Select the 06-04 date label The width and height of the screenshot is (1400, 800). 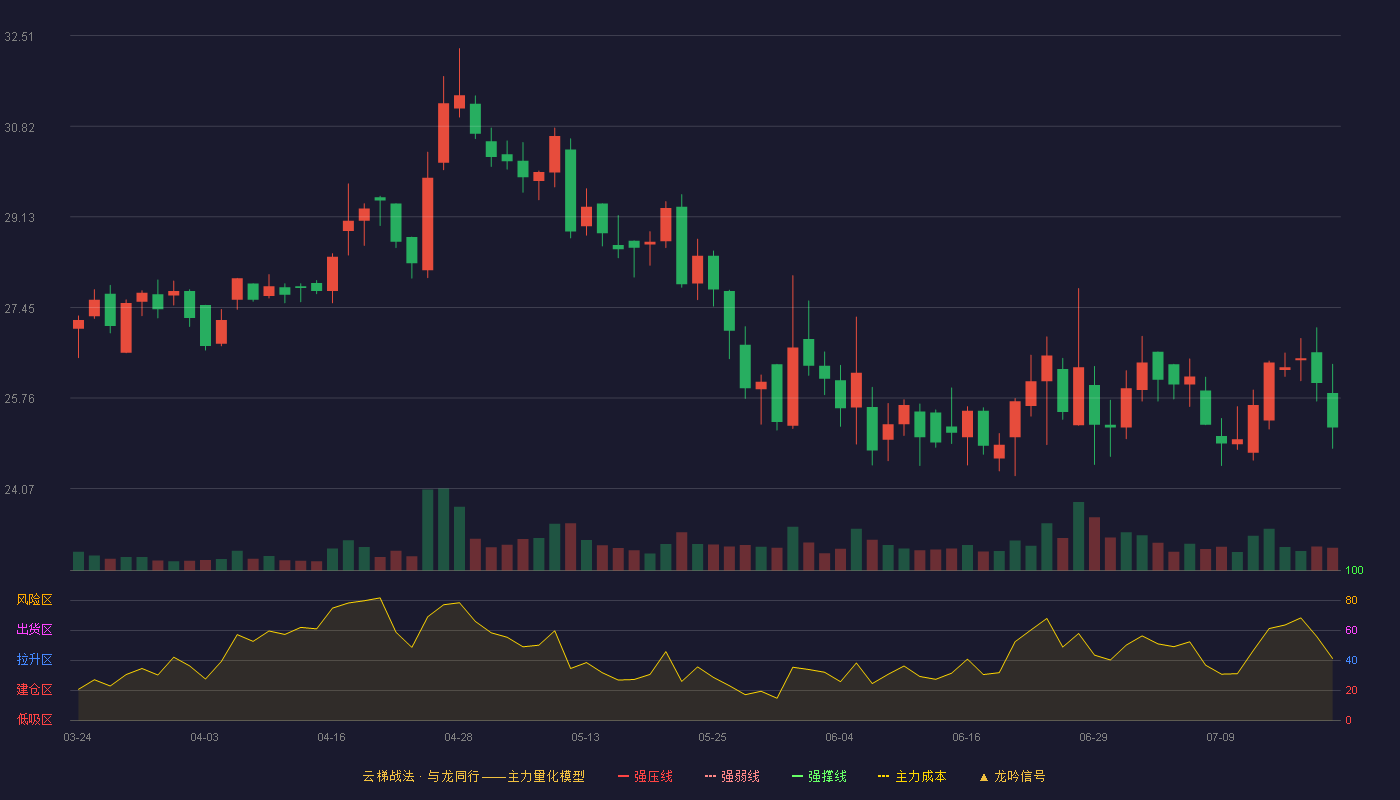coord(839,737)
